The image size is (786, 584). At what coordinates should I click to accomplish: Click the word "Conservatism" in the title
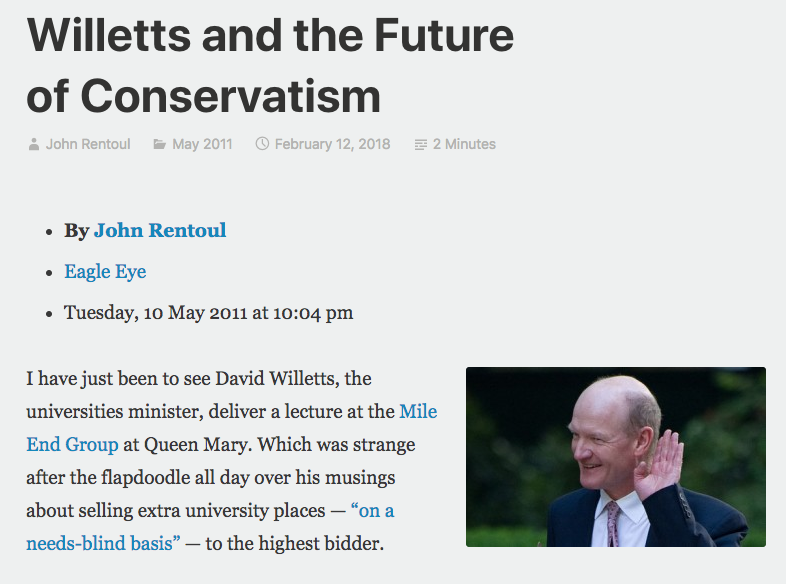(230, 97)
